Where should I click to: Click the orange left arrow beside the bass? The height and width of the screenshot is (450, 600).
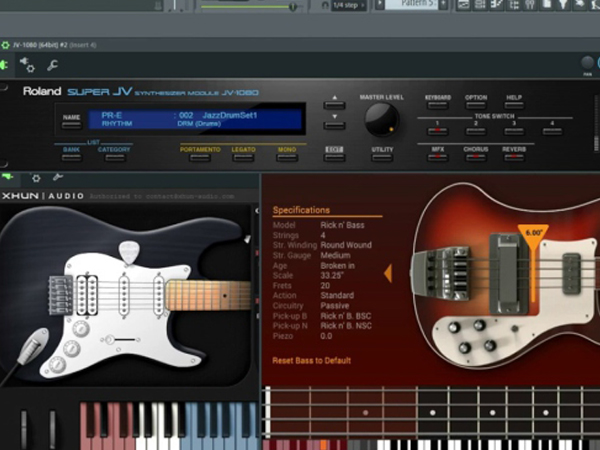[x=388, y=273]
